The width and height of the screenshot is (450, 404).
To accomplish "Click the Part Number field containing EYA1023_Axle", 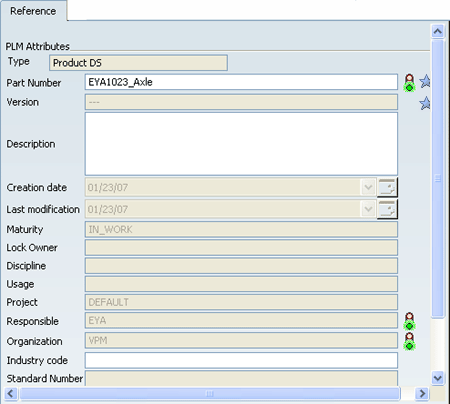I will click(x=241, y=82).
